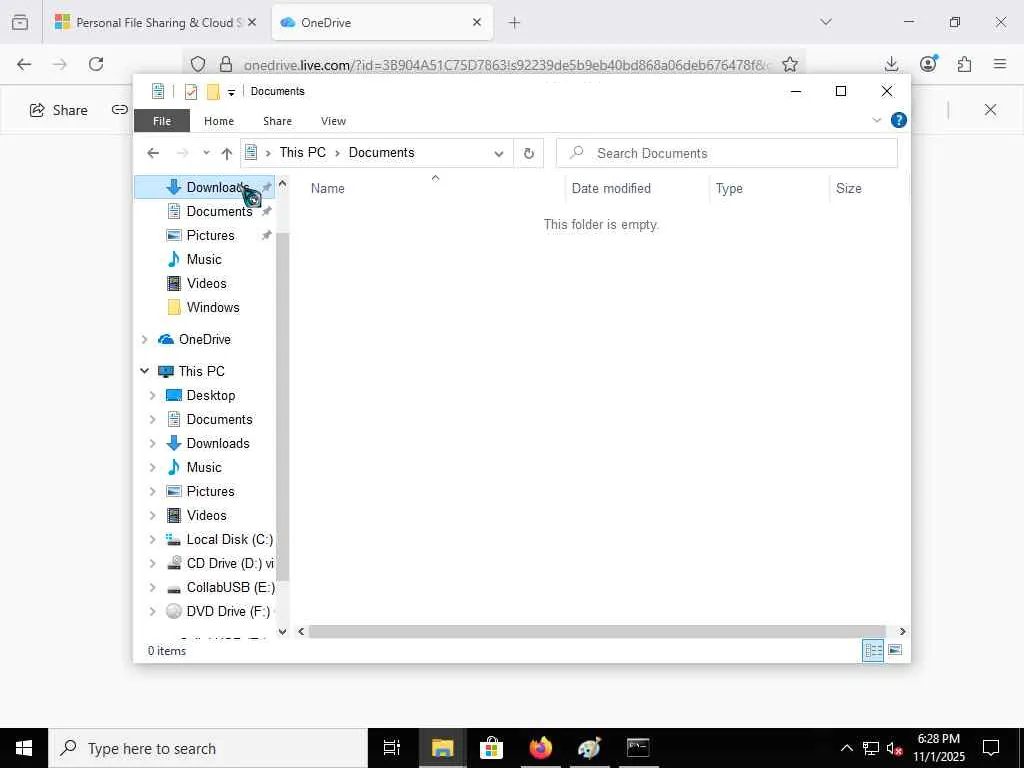
Task: Expand Documents under This PC
Action: (152, 419)
